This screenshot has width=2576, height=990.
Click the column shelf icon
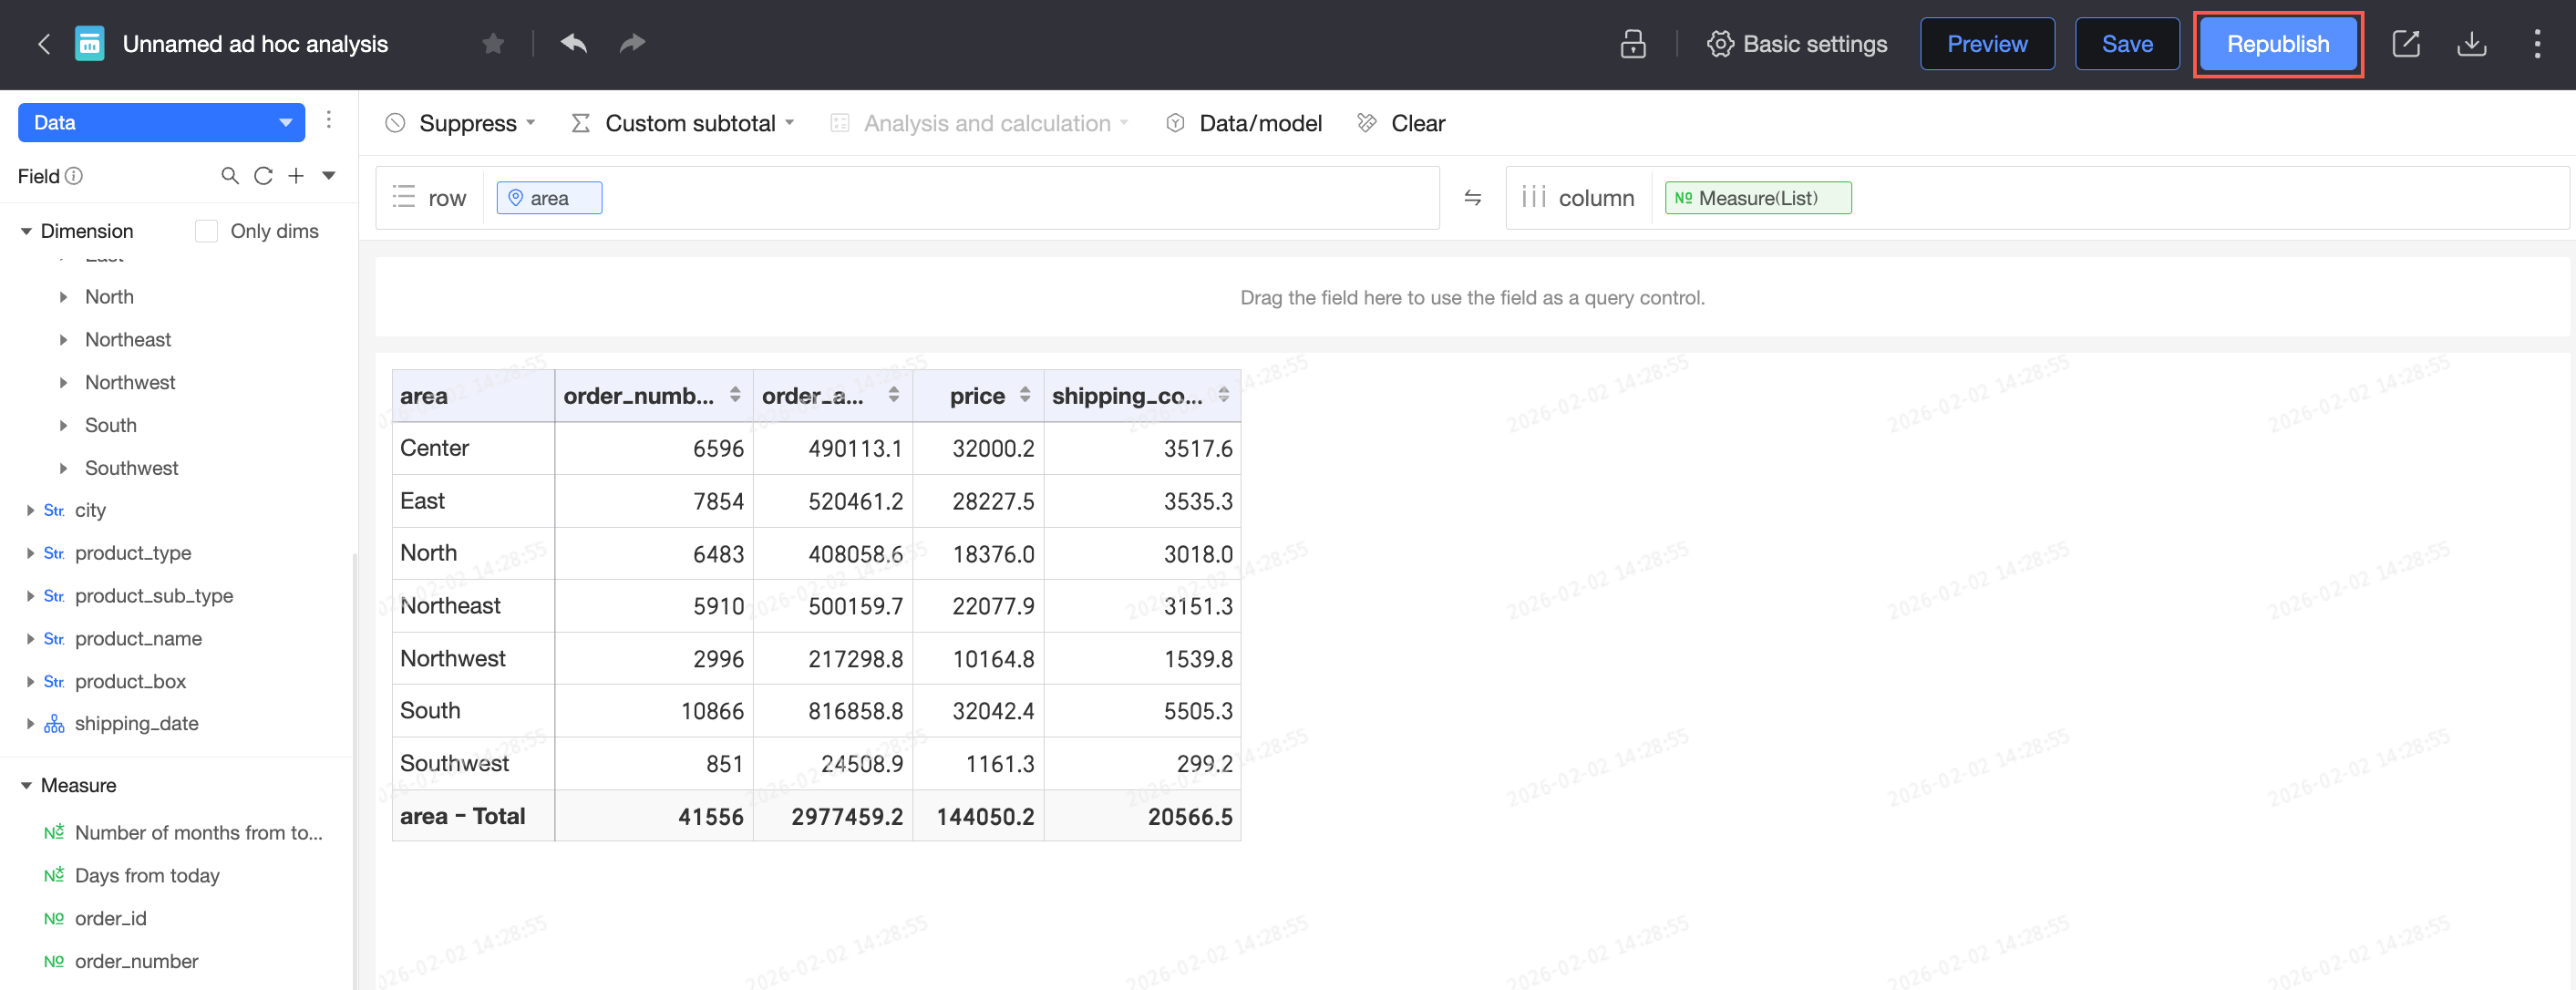(1533, 197)
